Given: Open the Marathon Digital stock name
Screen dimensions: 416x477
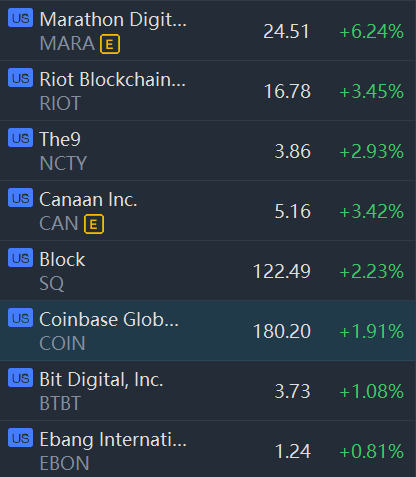Looking at the screenshot, I should 113,20.
